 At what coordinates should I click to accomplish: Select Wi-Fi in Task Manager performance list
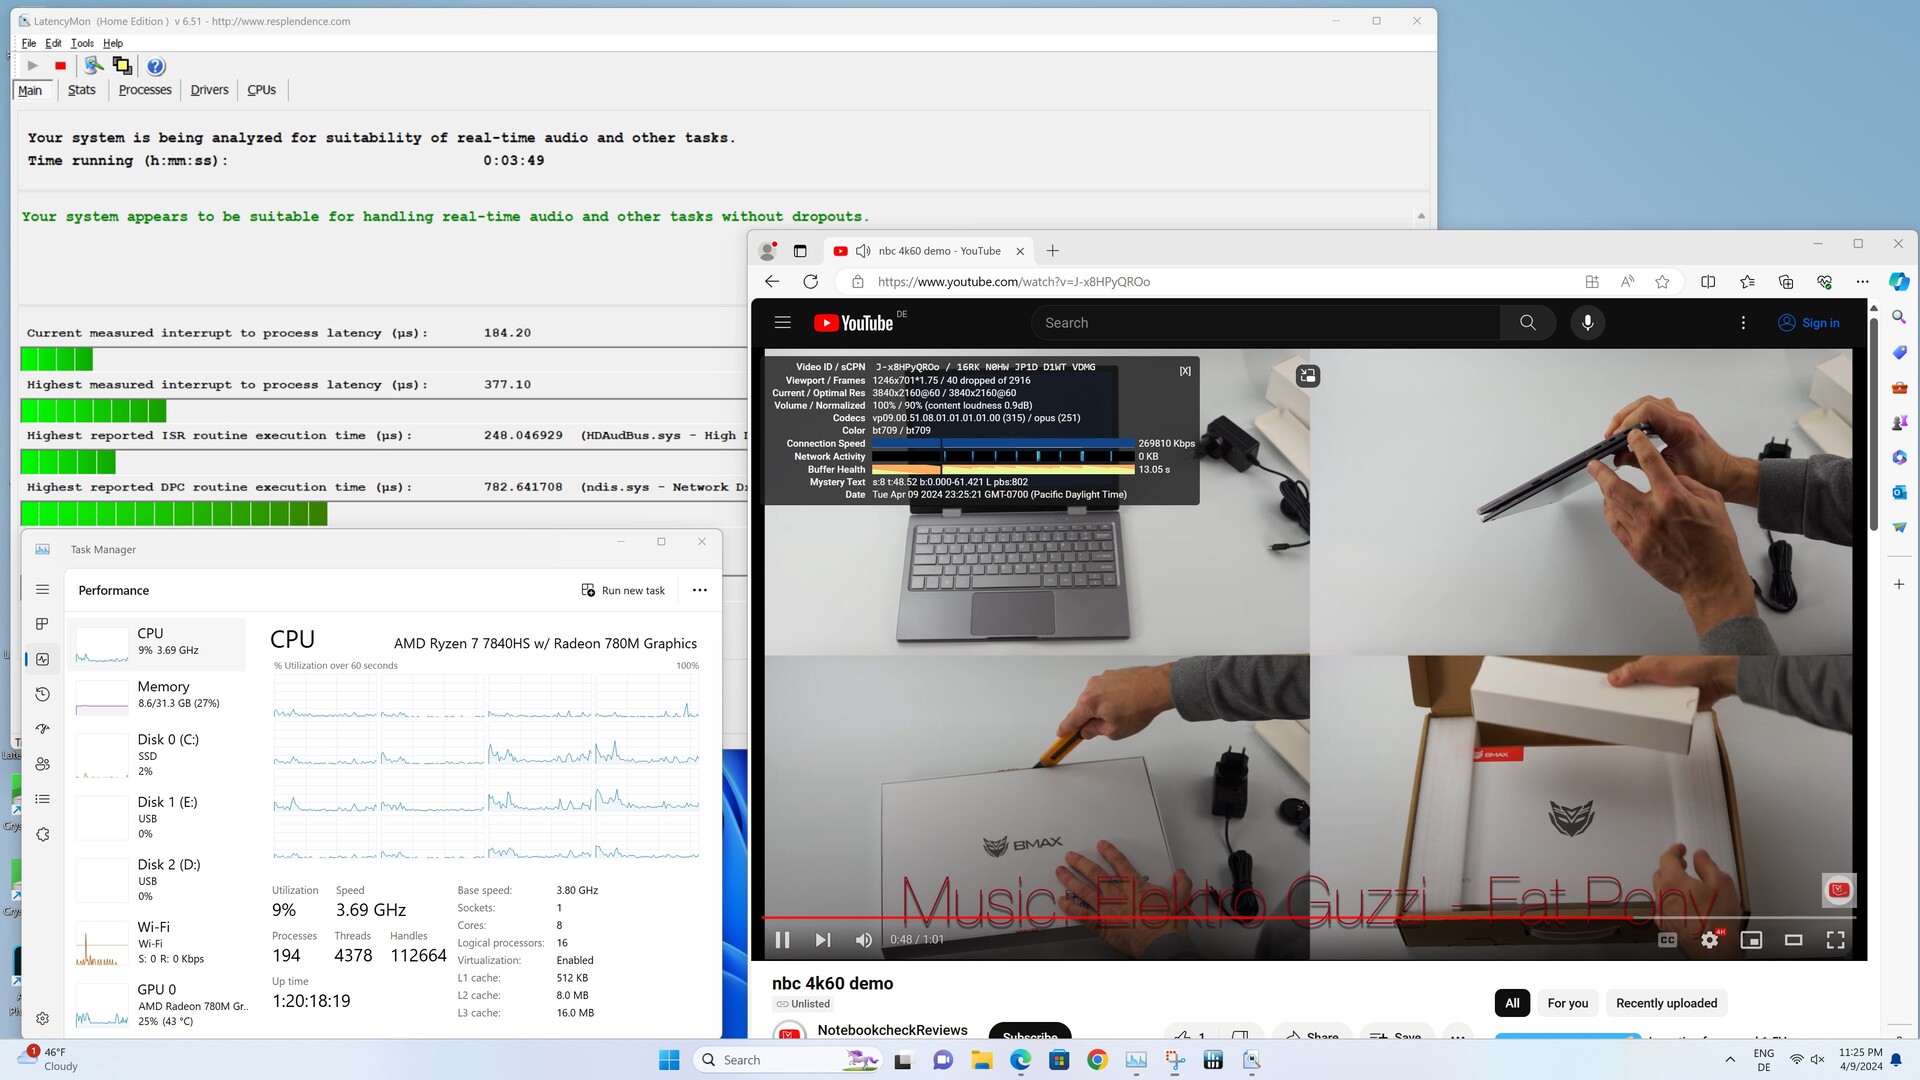coord(157,942)
